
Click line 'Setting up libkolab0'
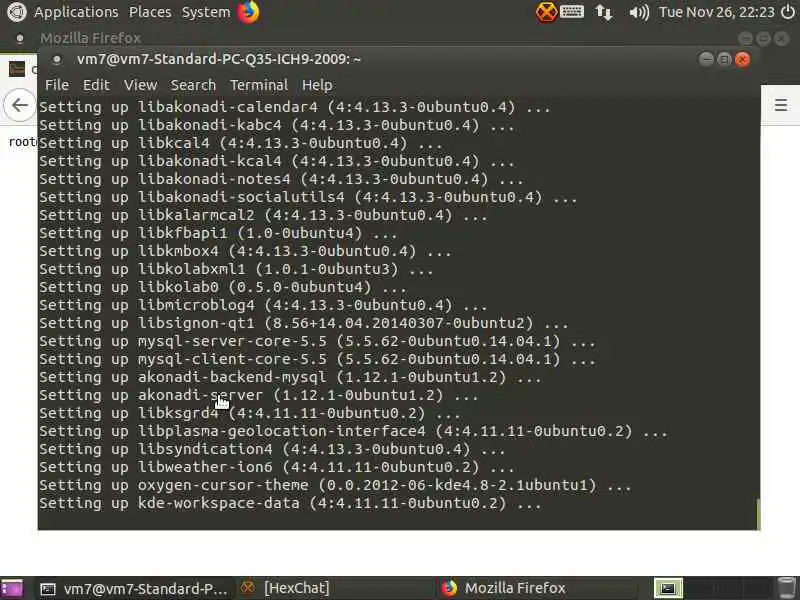222,287
